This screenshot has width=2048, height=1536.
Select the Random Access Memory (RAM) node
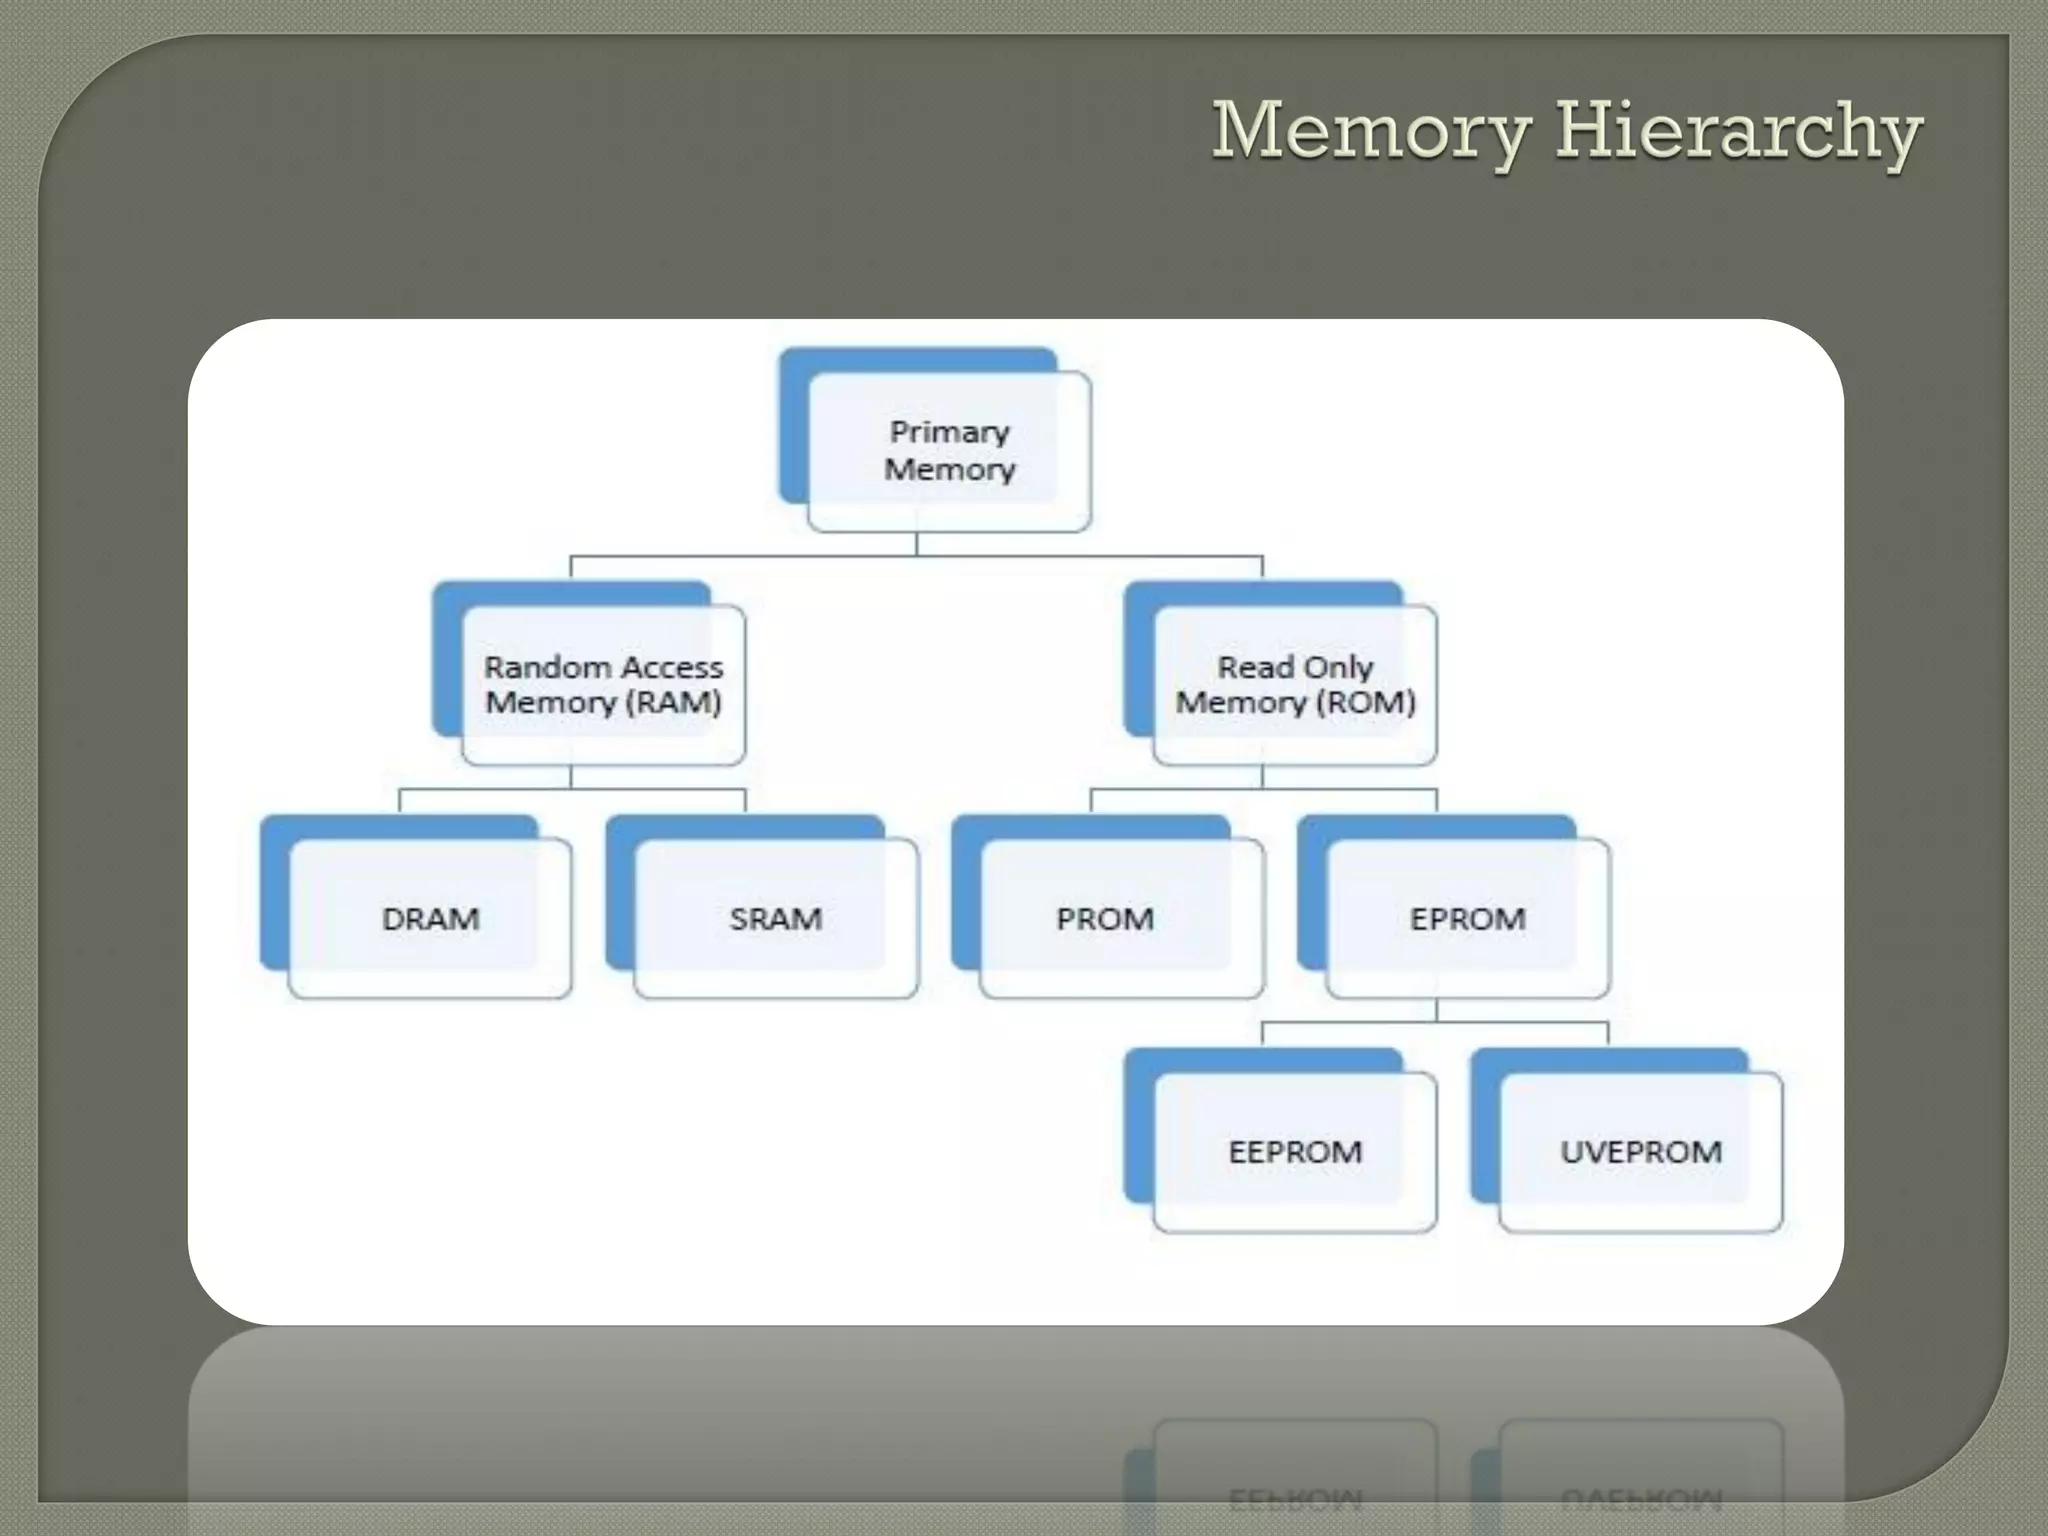(x=603, y=685)
